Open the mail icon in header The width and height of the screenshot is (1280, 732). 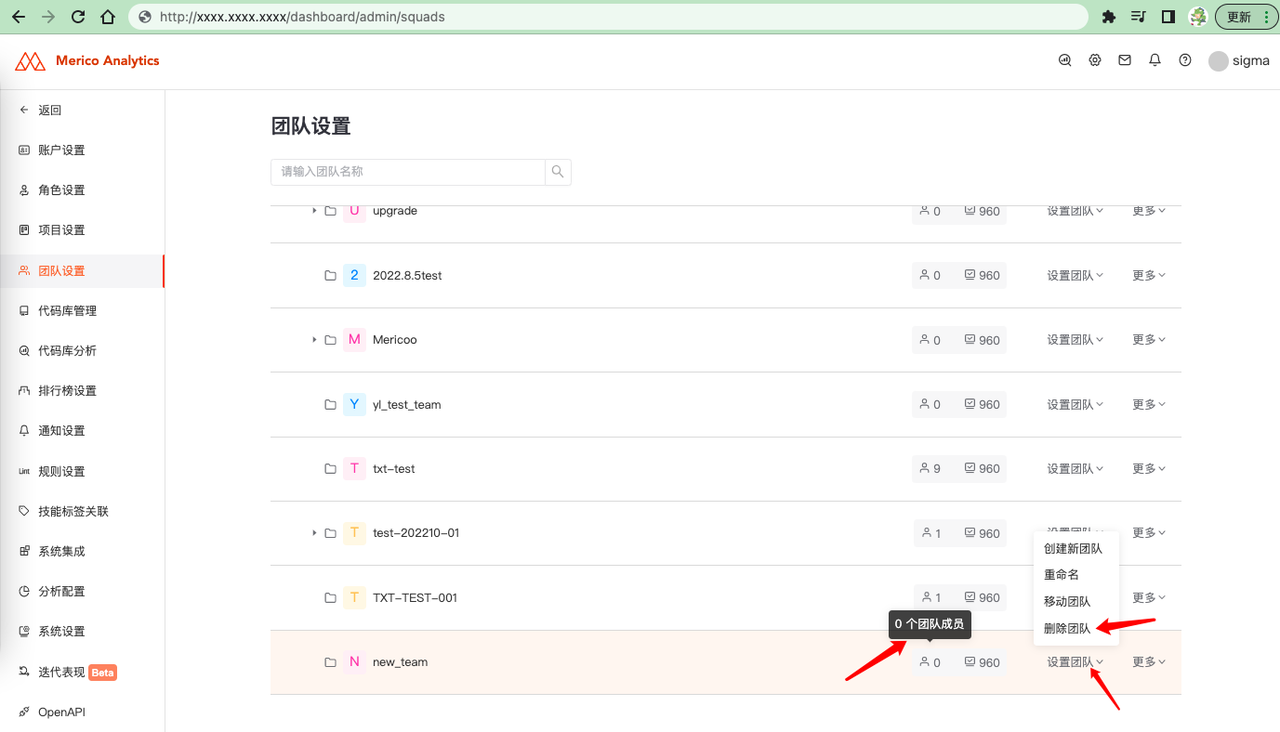point(1125,60)
